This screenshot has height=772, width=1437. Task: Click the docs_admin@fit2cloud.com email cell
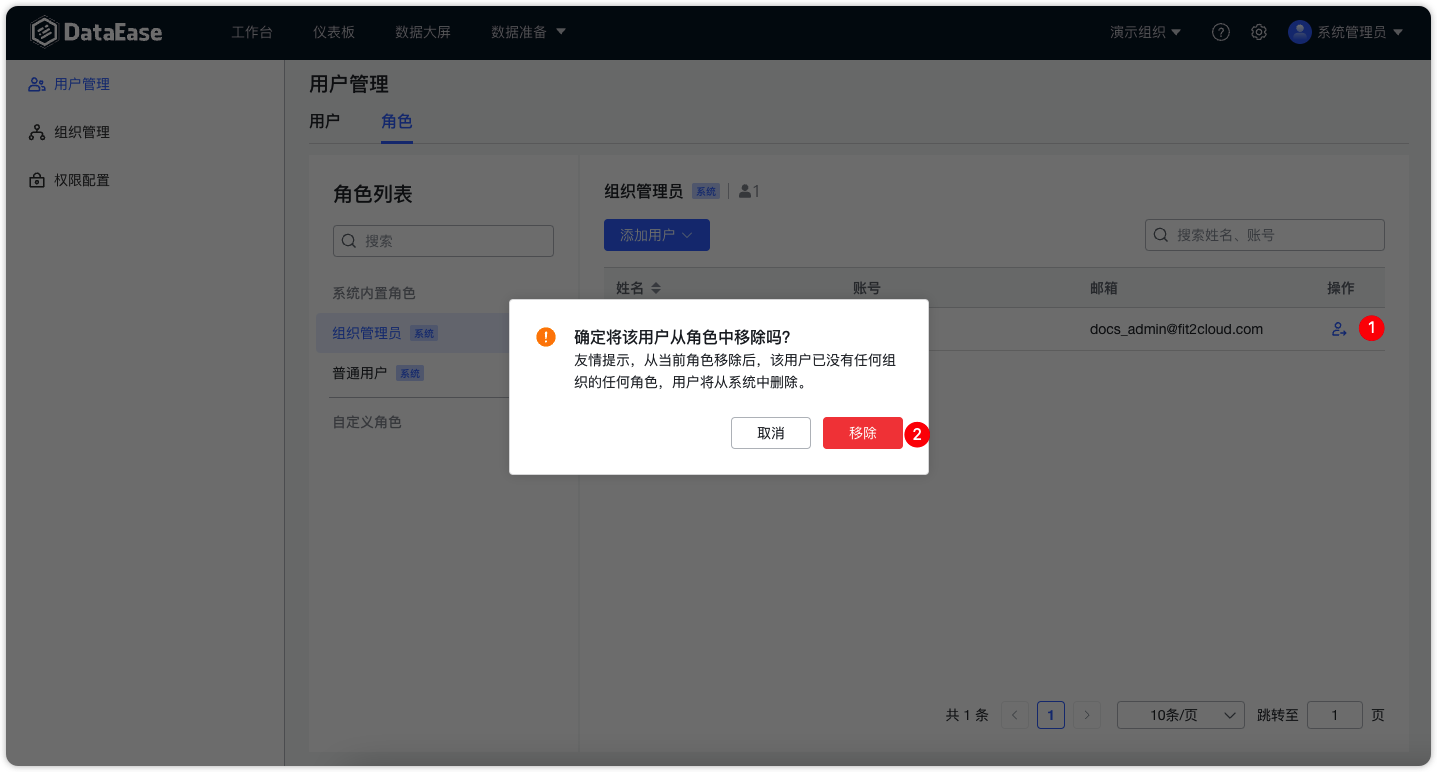tap(1176, 329)
